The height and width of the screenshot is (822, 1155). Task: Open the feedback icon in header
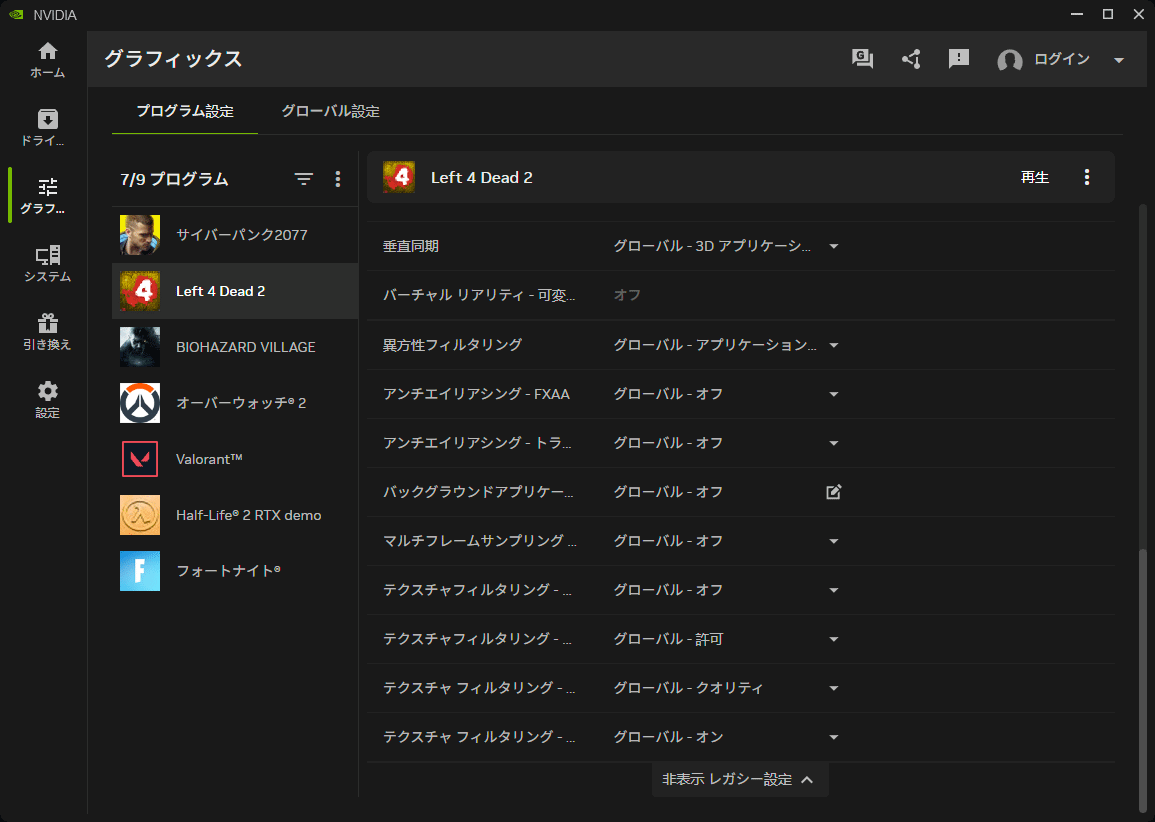click(x=959, y=59)
